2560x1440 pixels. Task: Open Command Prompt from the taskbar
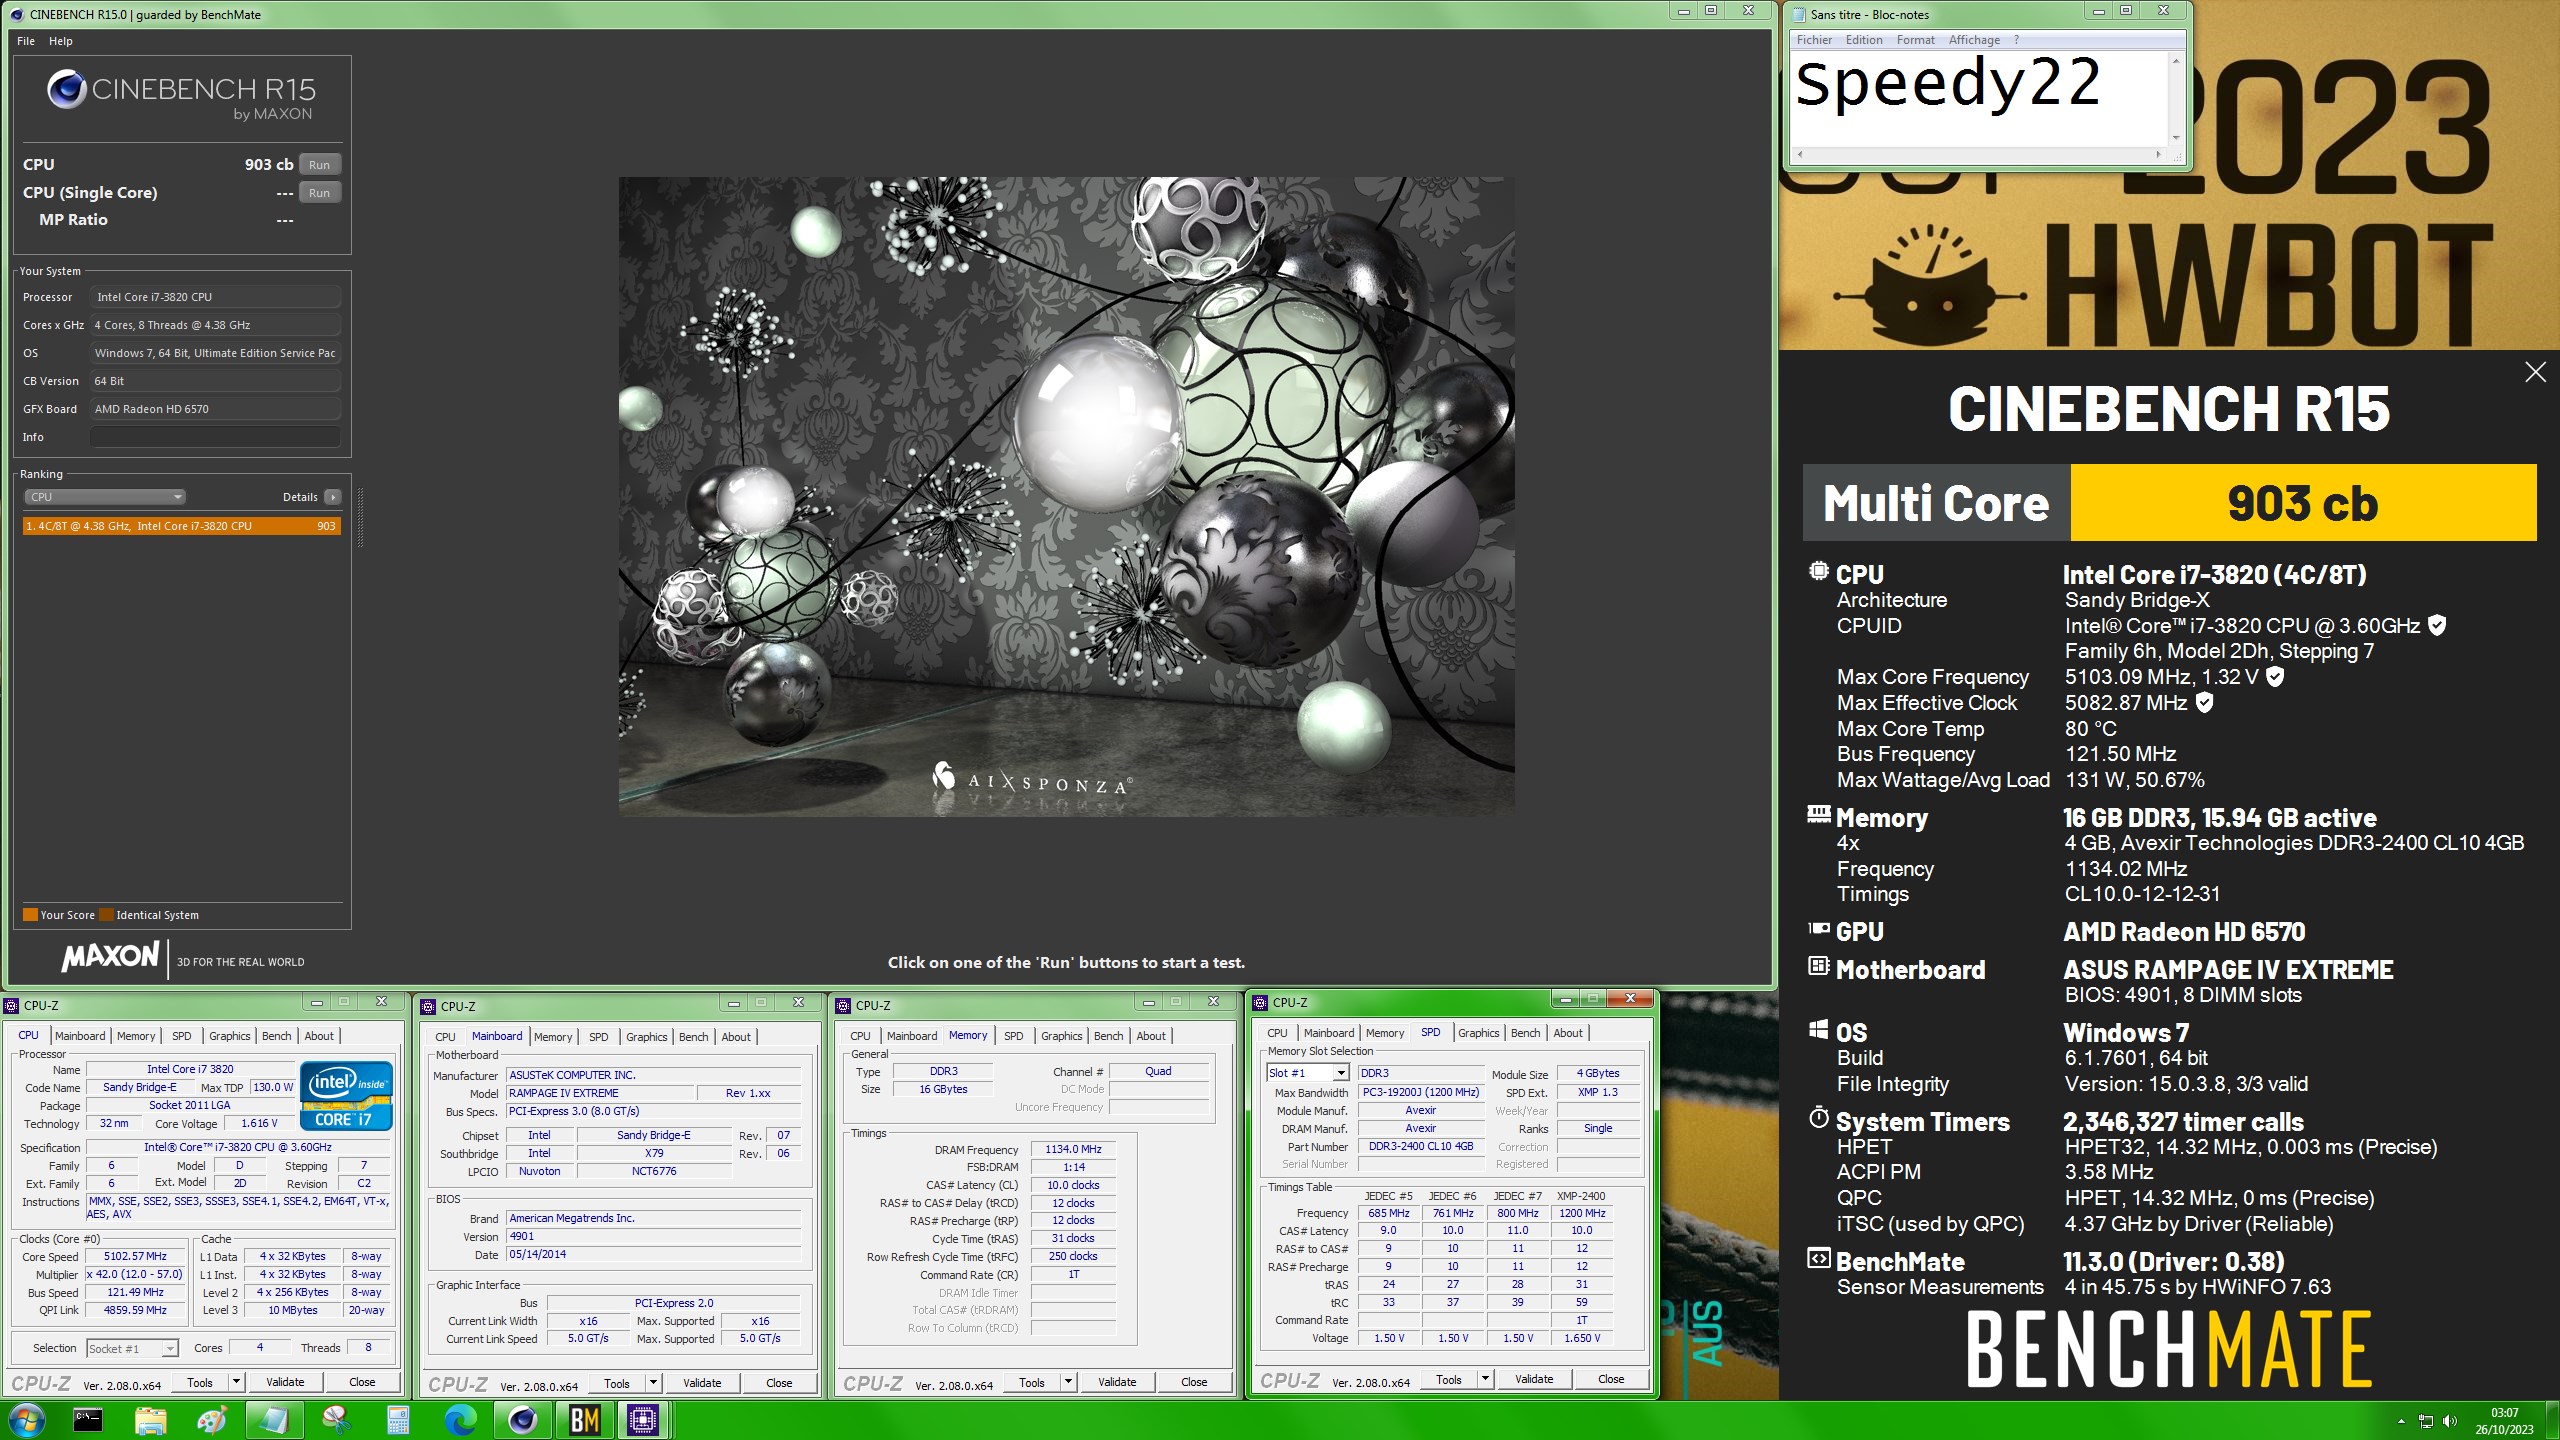(x=88, y=1420)
